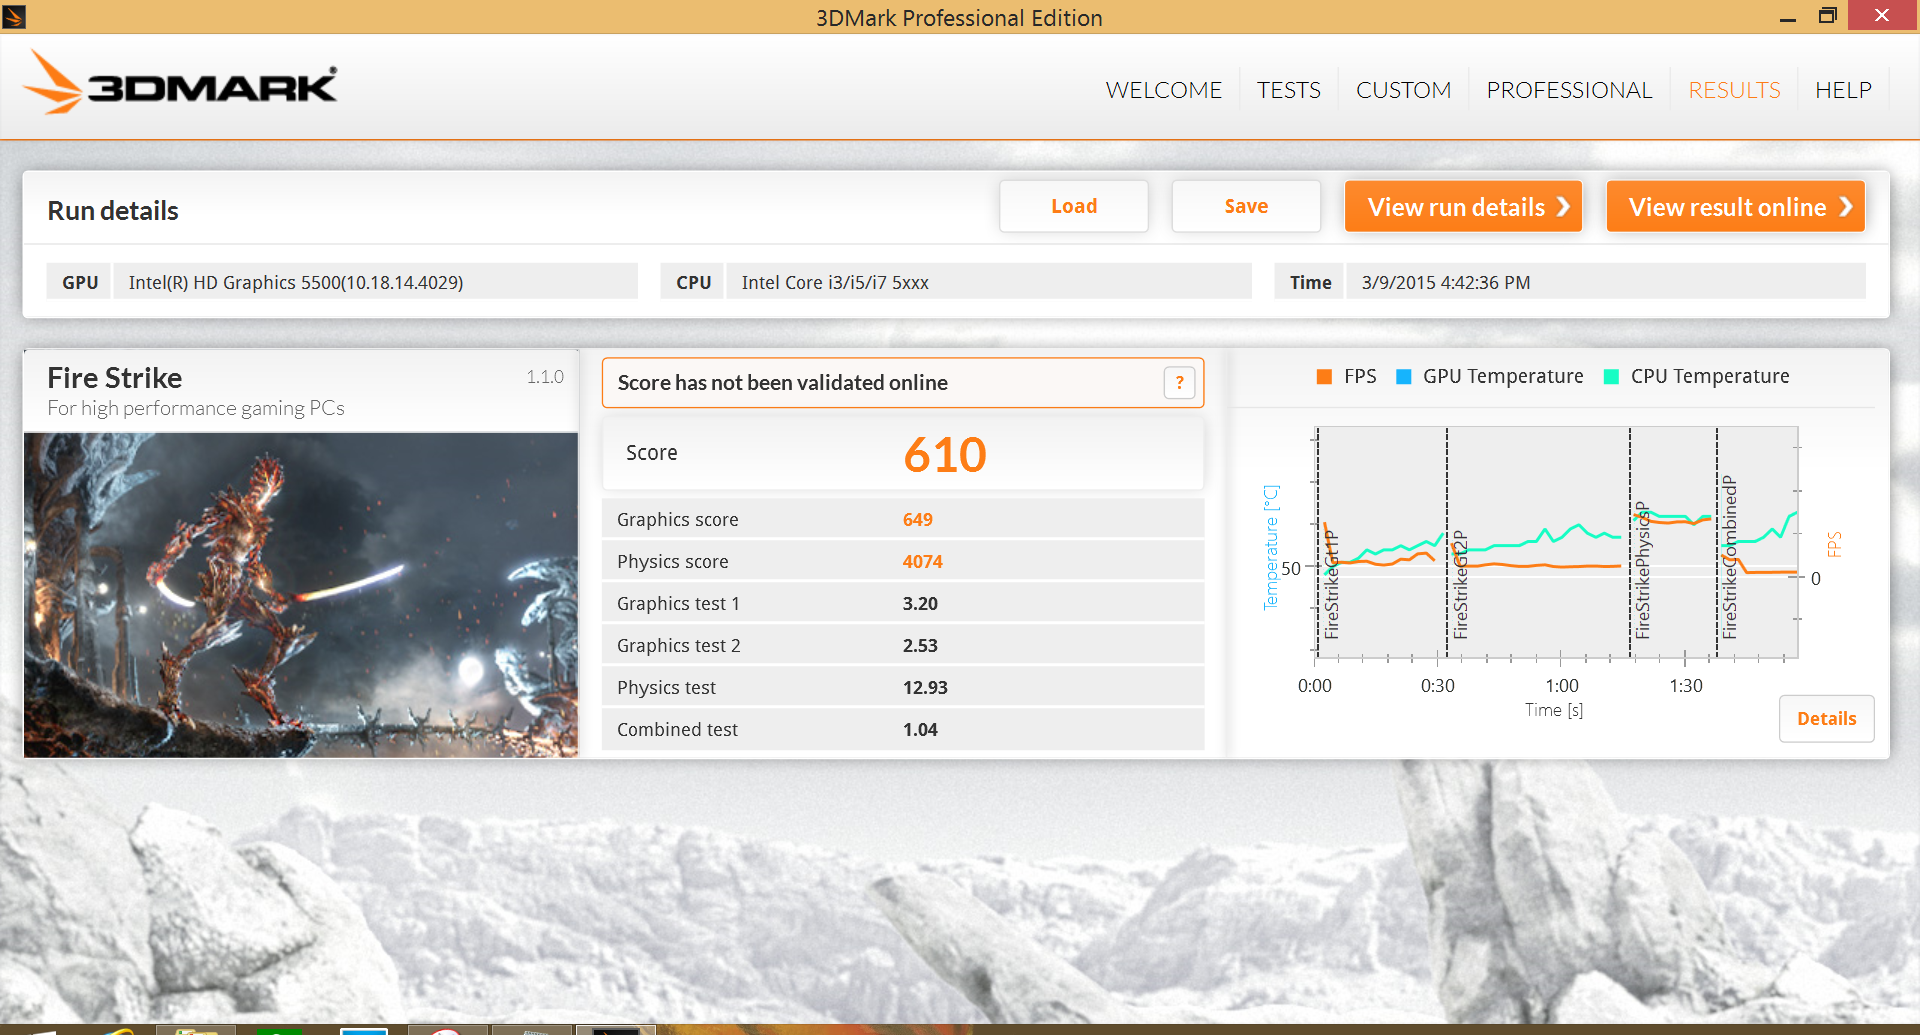Image resolution: width=1920 pixels, height=1035 pixels.
Task: Click the FireStrikeCombinedP chart marker
Action: 1729,557
